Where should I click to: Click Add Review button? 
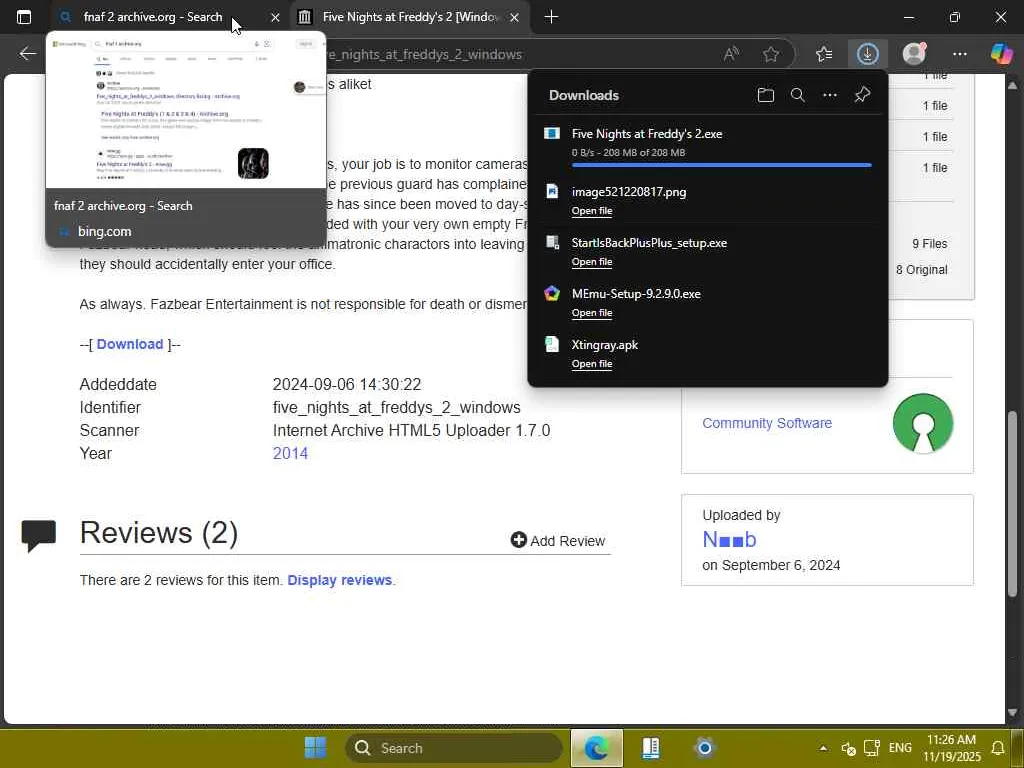point(558,541)
